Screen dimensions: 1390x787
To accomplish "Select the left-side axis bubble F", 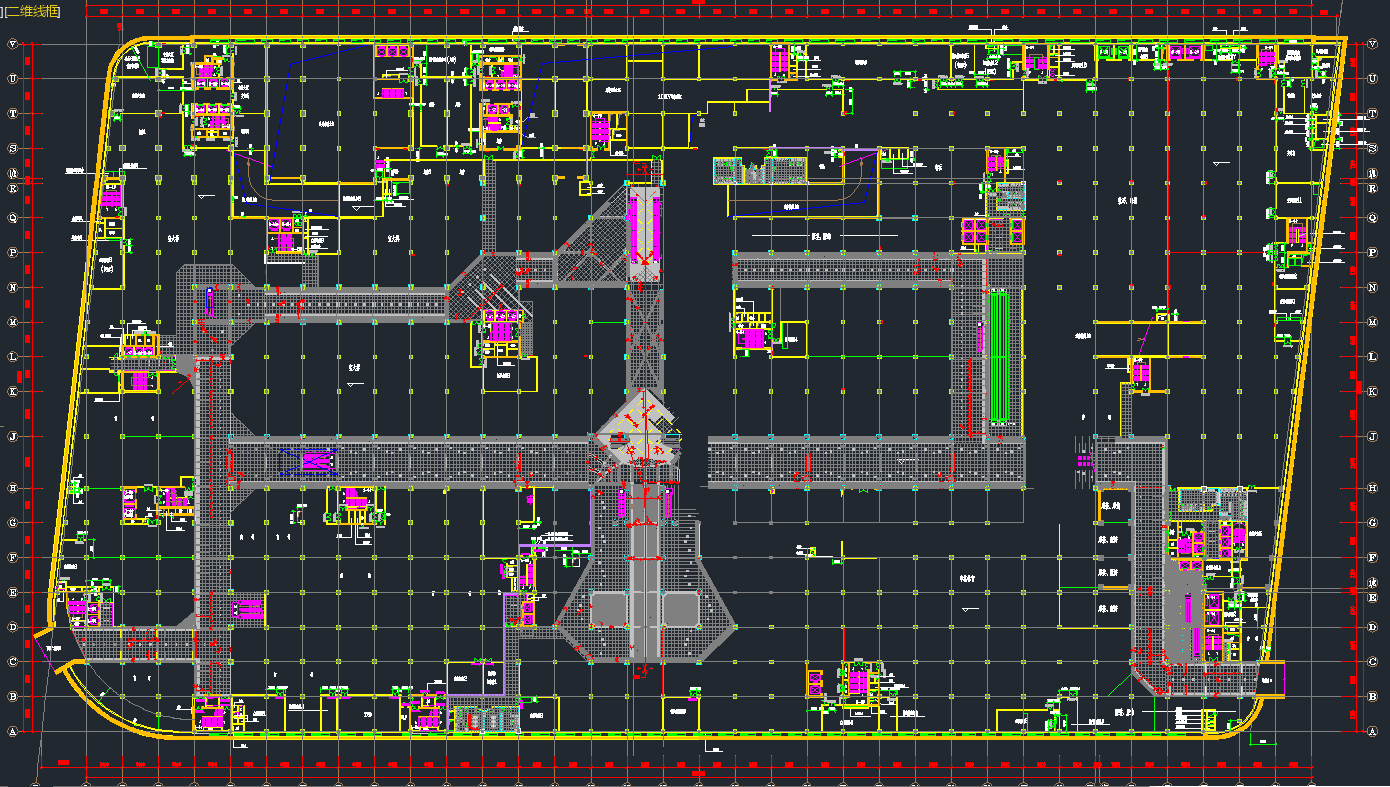I will [14, 557].
